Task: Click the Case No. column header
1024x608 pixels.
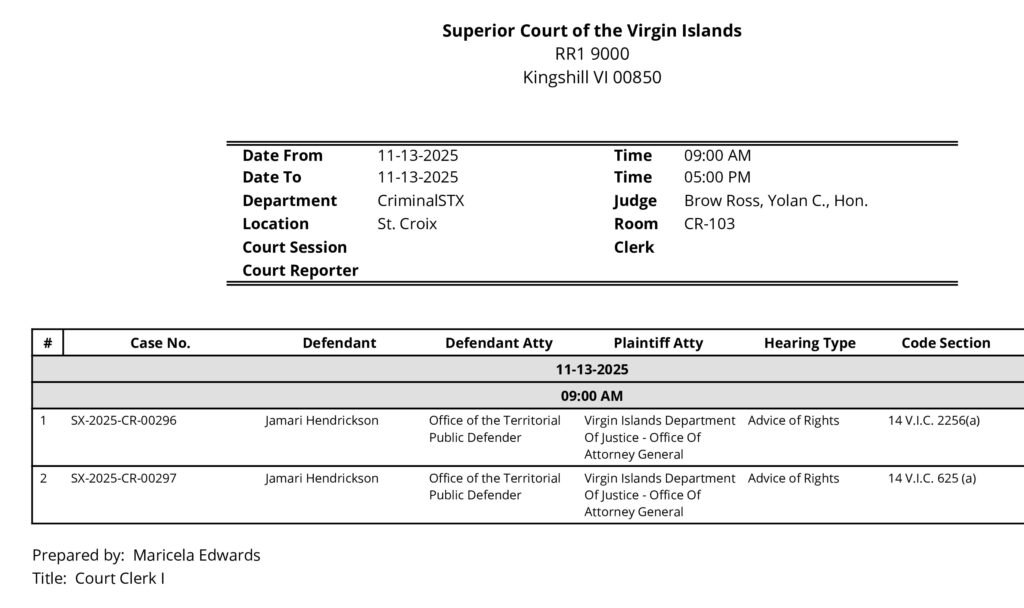Action: [x=160, y=343]
